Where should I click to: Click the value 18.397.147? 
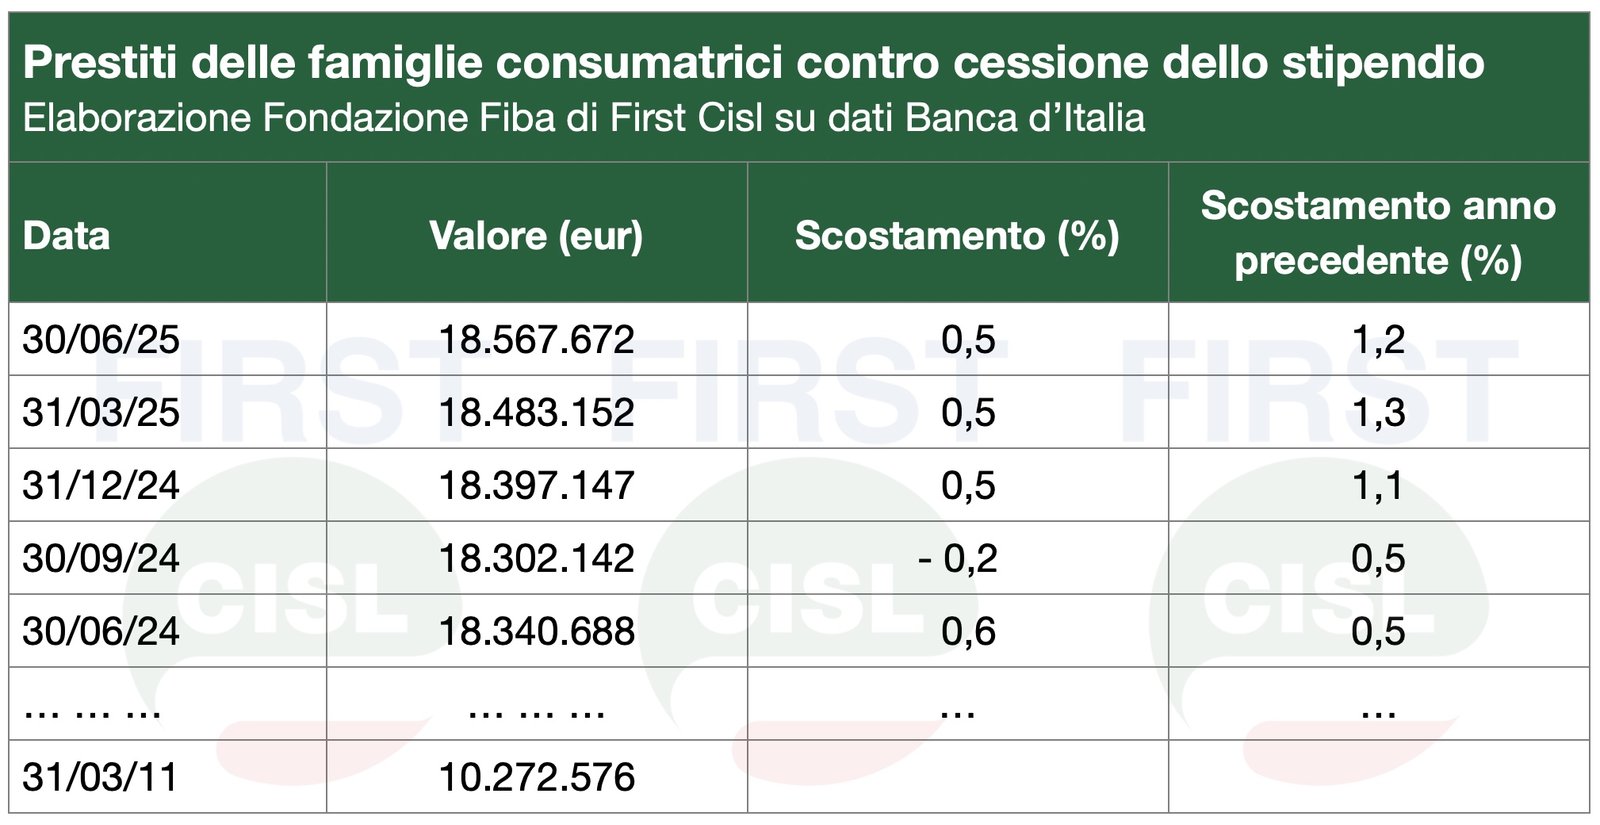coord(537,485)
